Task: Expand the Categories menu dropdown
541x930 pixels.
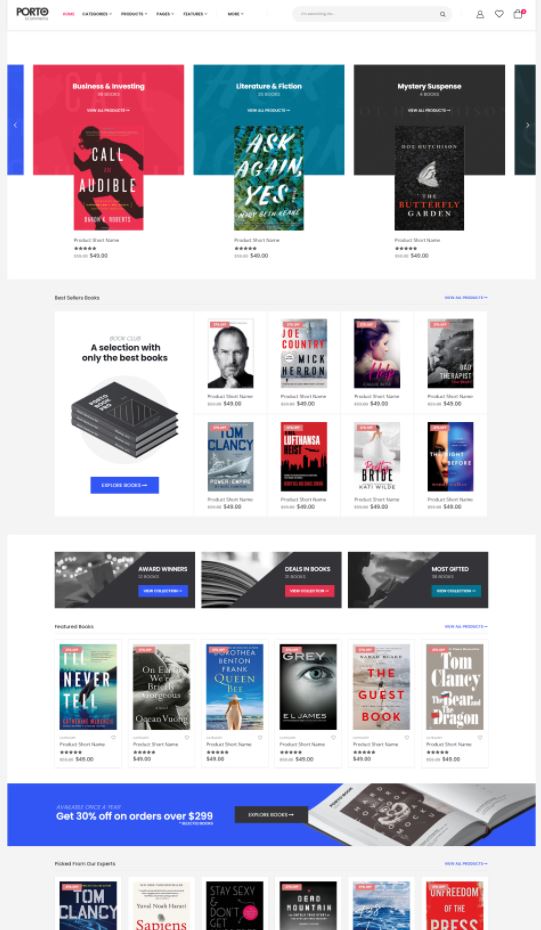Action: tap(97, 14)
